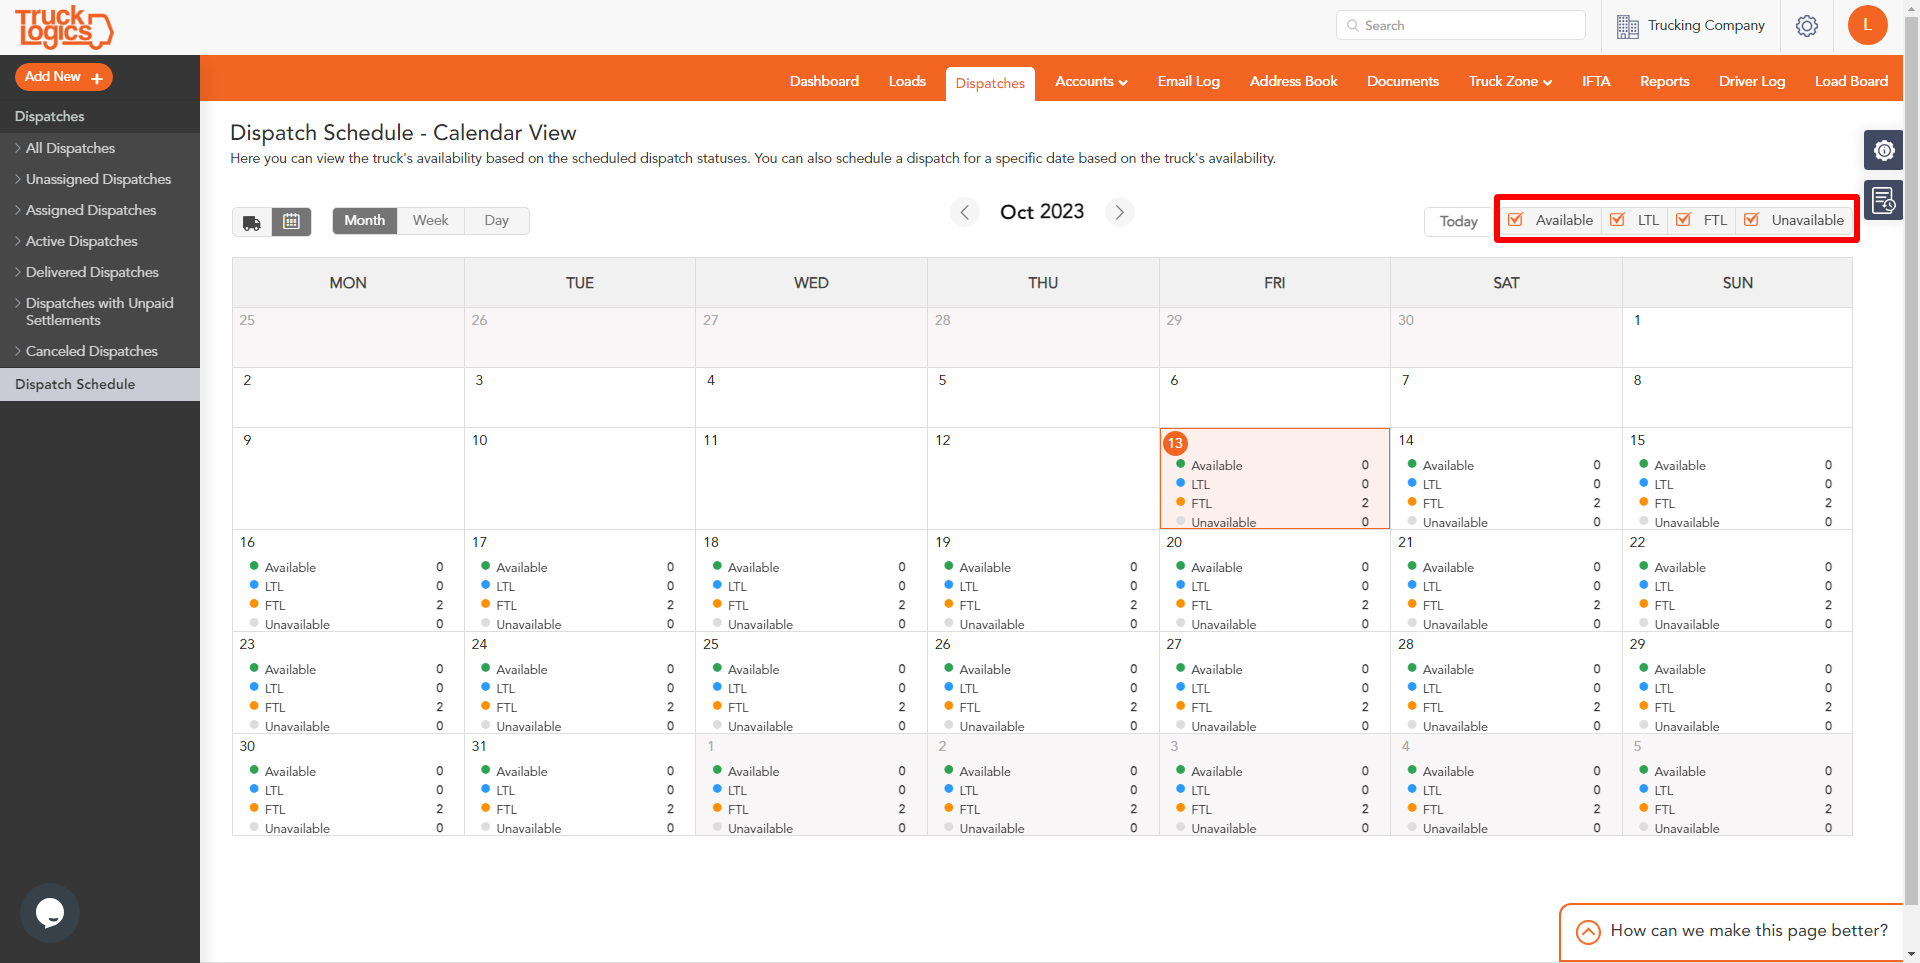This screenshot has height=963, width=1920.
Task: Go to next month with right chevron
Action: click(x=1119, y=212)
